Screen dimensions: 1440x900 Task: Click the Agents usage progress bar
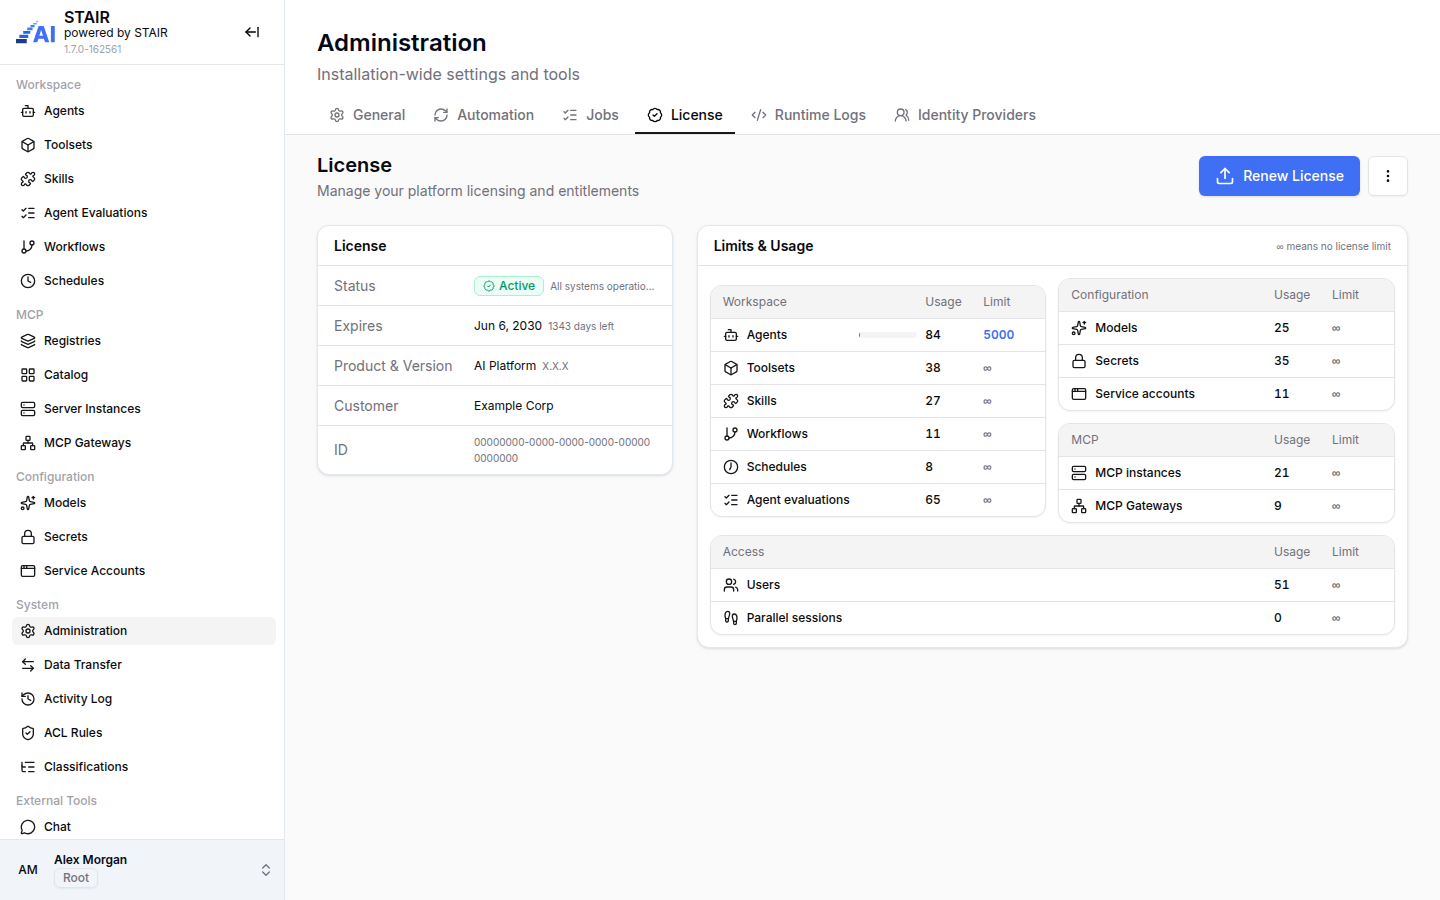tap(888, 335)
